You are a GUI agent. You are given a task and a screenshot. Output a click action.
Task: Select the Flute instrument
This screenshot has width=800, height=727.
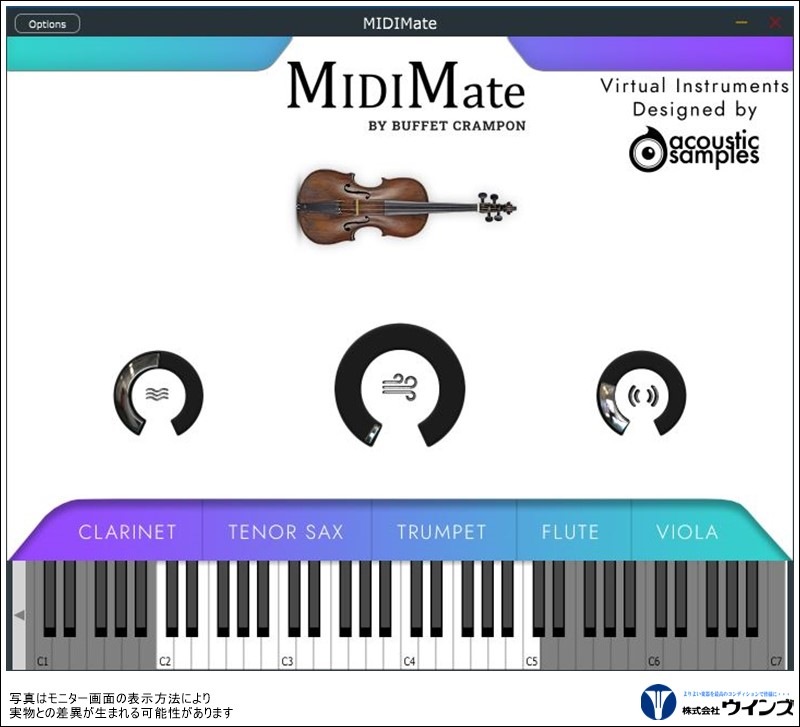point(570,532)
